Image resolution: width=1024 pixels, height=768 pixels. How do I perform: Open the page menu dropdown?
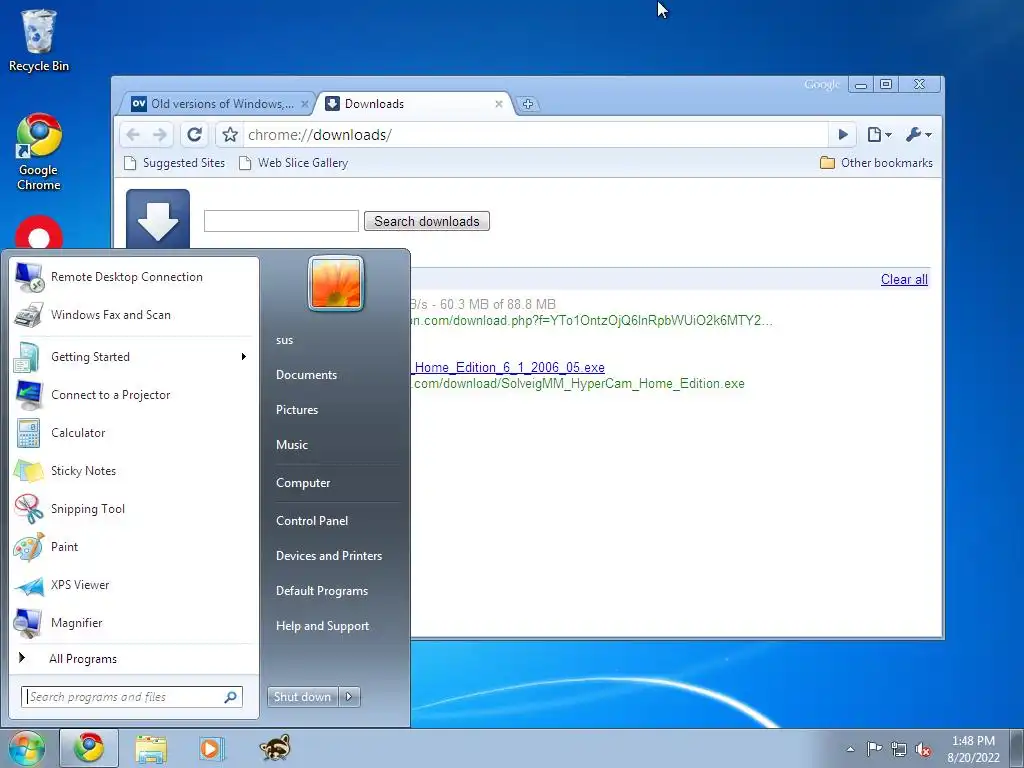[x=879, y=135]
